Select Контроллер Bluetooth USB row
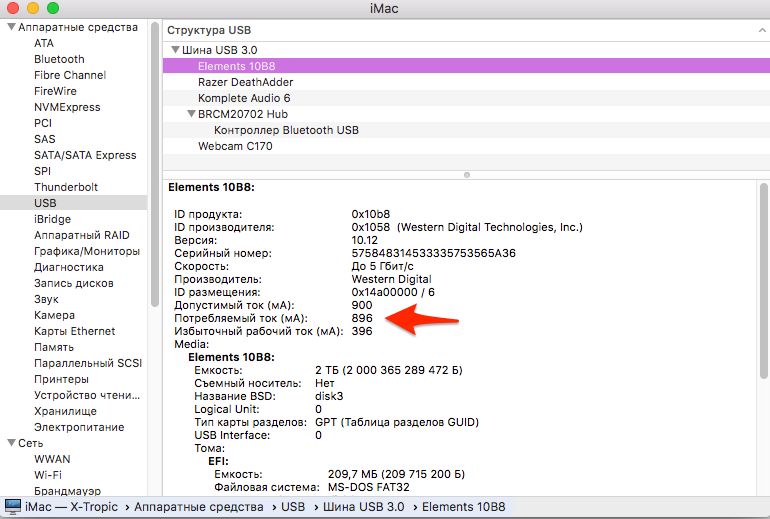This screenshot has height=519, width=770. click(467, 130)
